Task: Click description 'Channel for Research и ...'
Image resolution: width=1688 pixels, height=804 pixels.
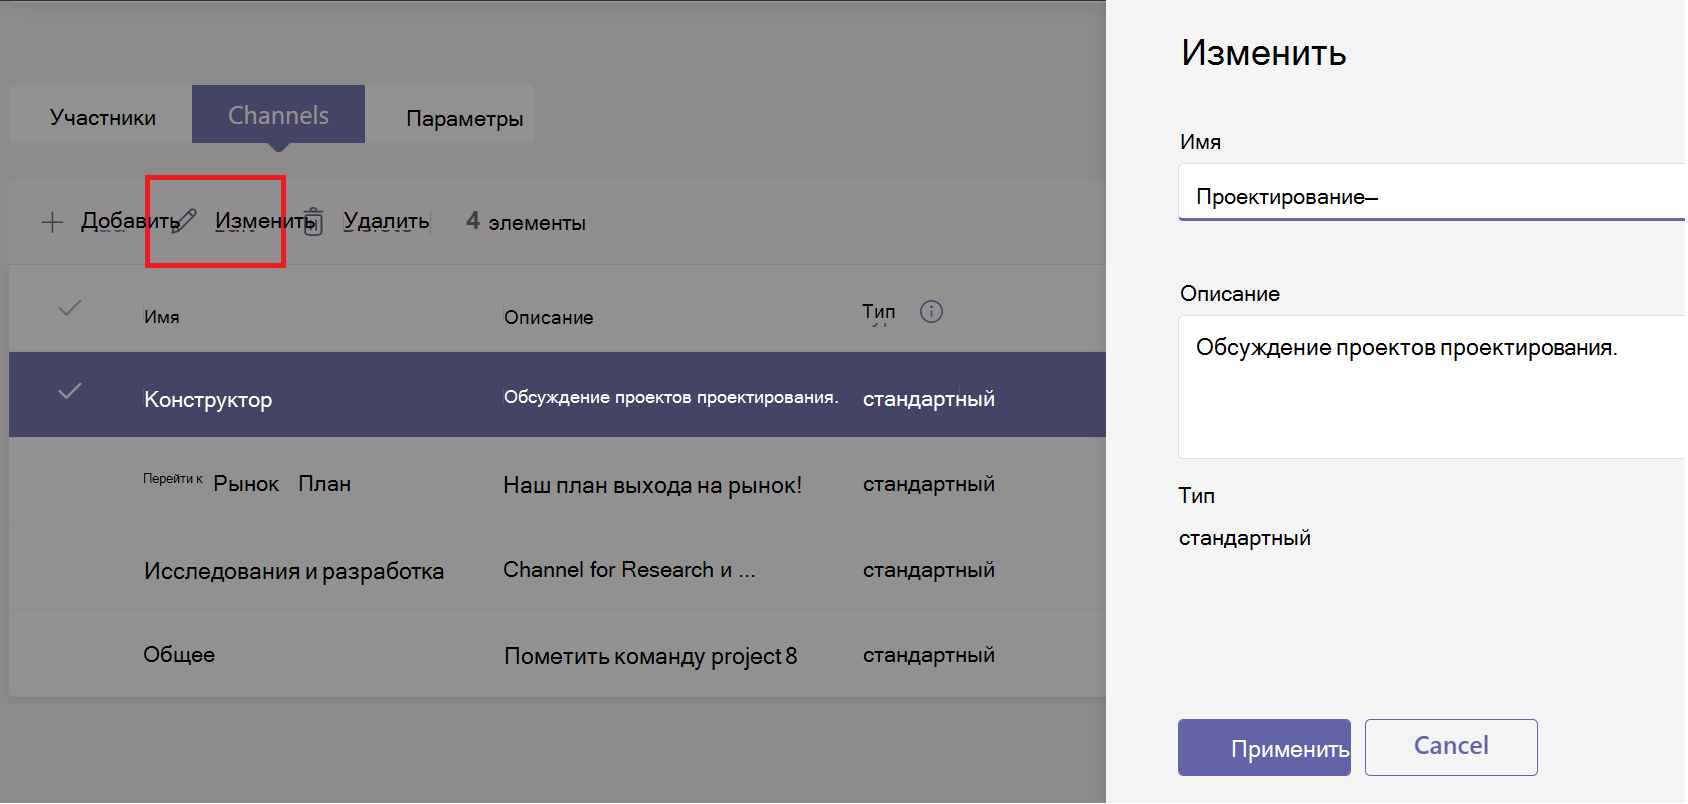Action: point(629,570)
